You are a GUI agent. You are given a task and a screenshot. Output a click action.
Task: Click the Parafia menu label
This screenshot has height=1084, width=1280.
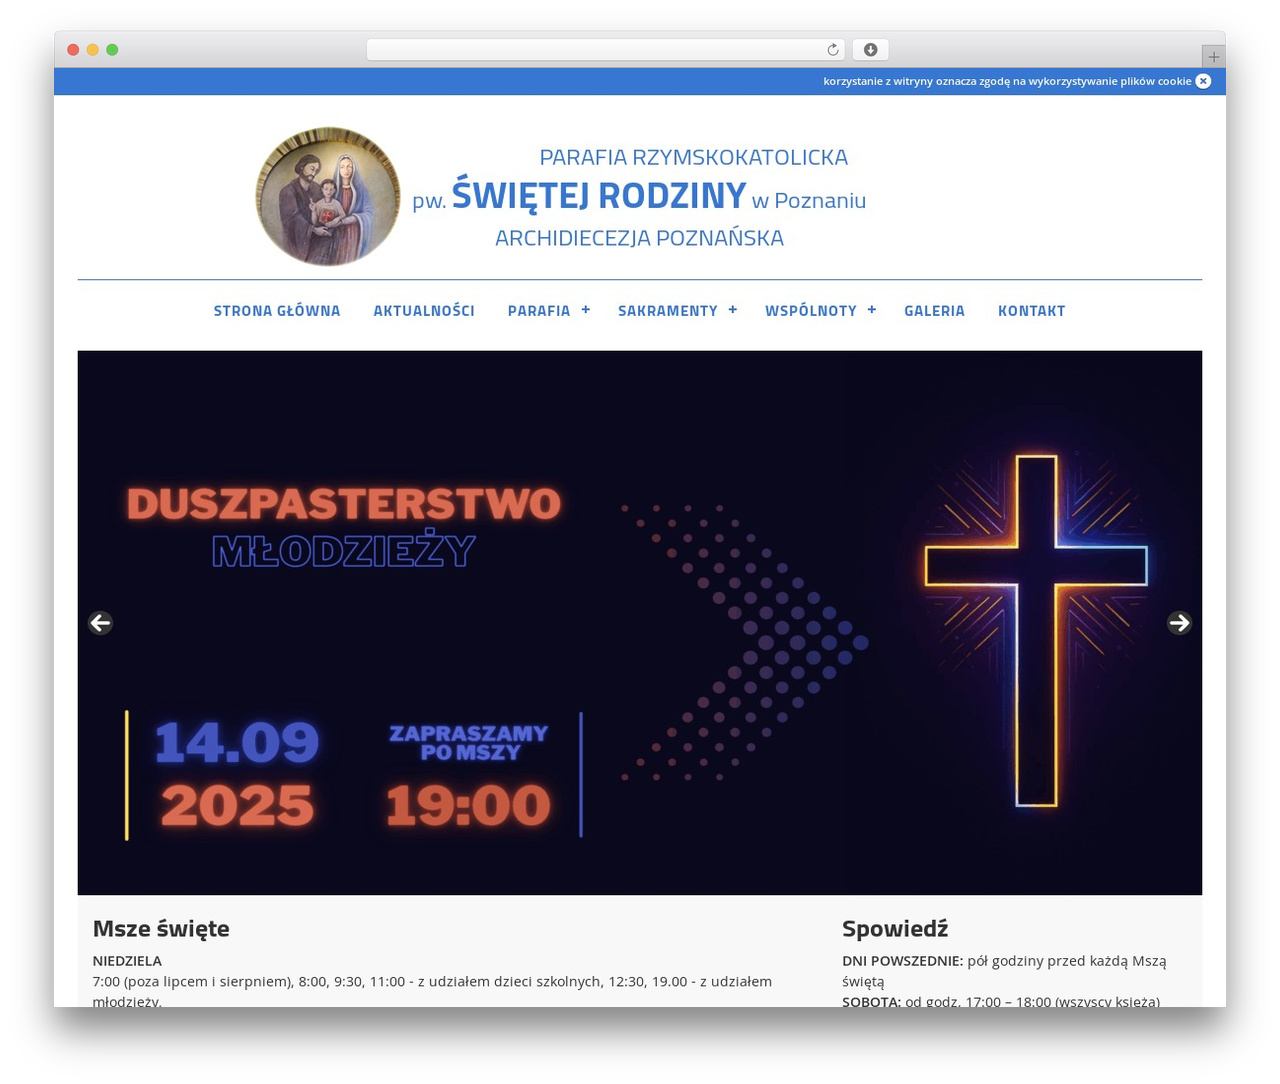pos(539,311)
